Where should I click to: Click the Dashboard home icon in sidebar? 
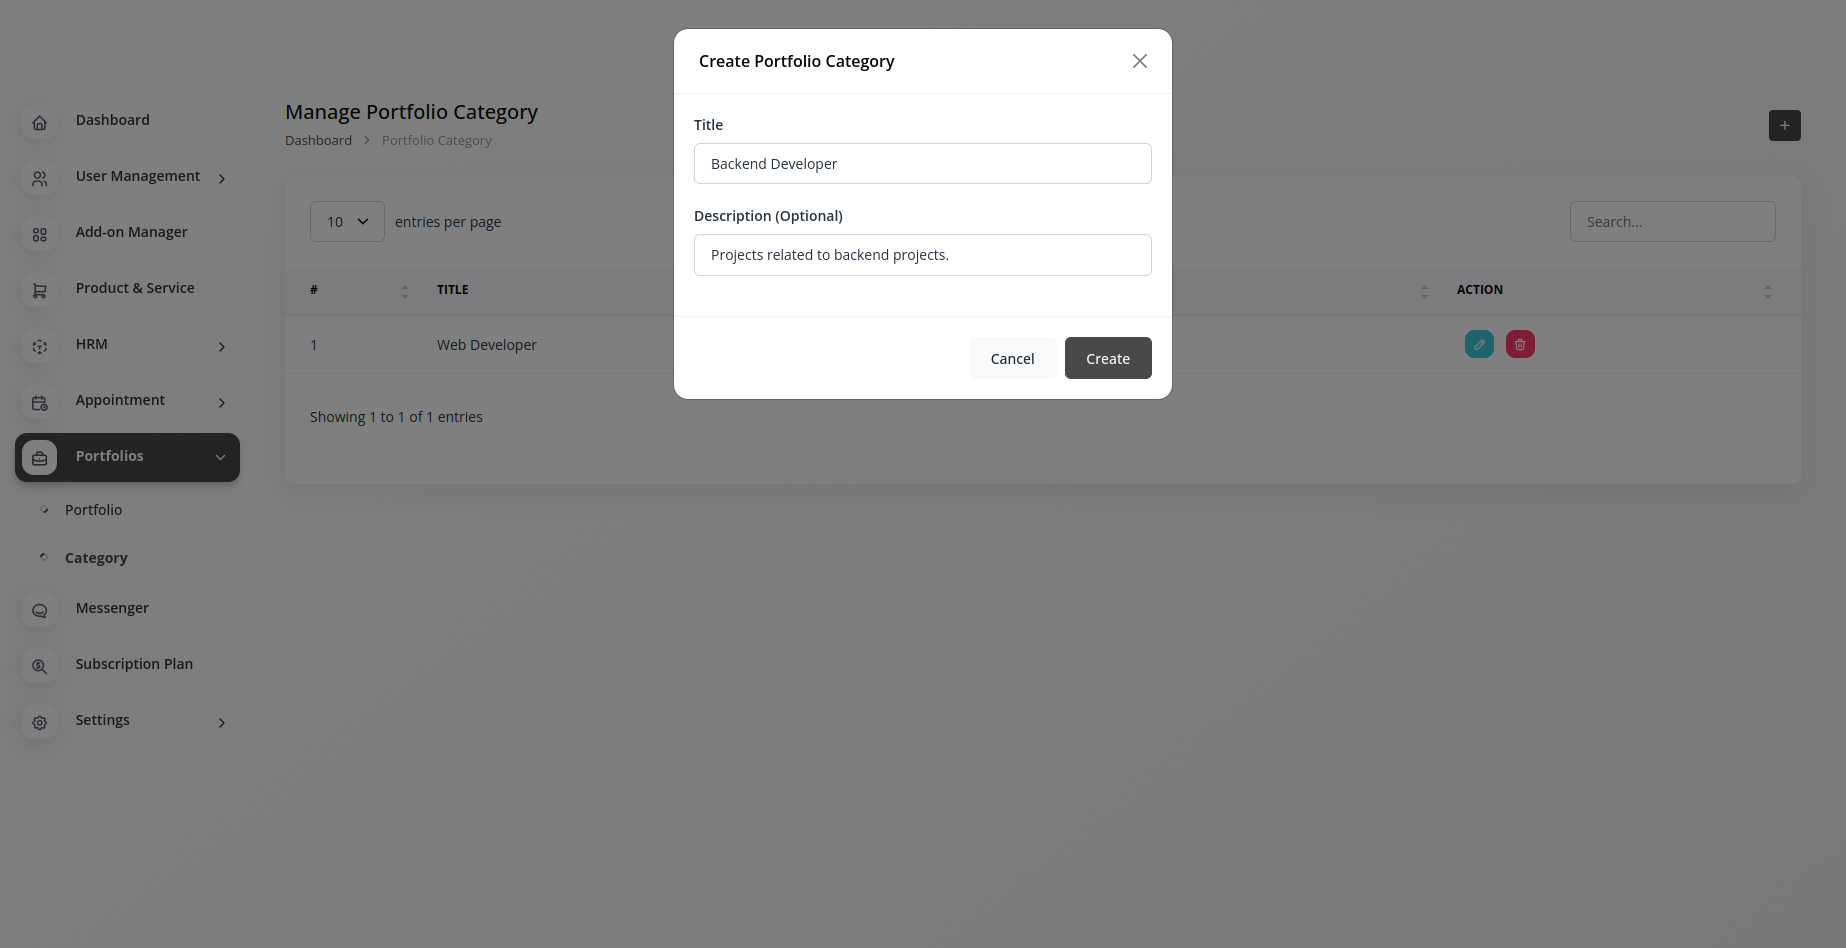[x=40, y=123]
